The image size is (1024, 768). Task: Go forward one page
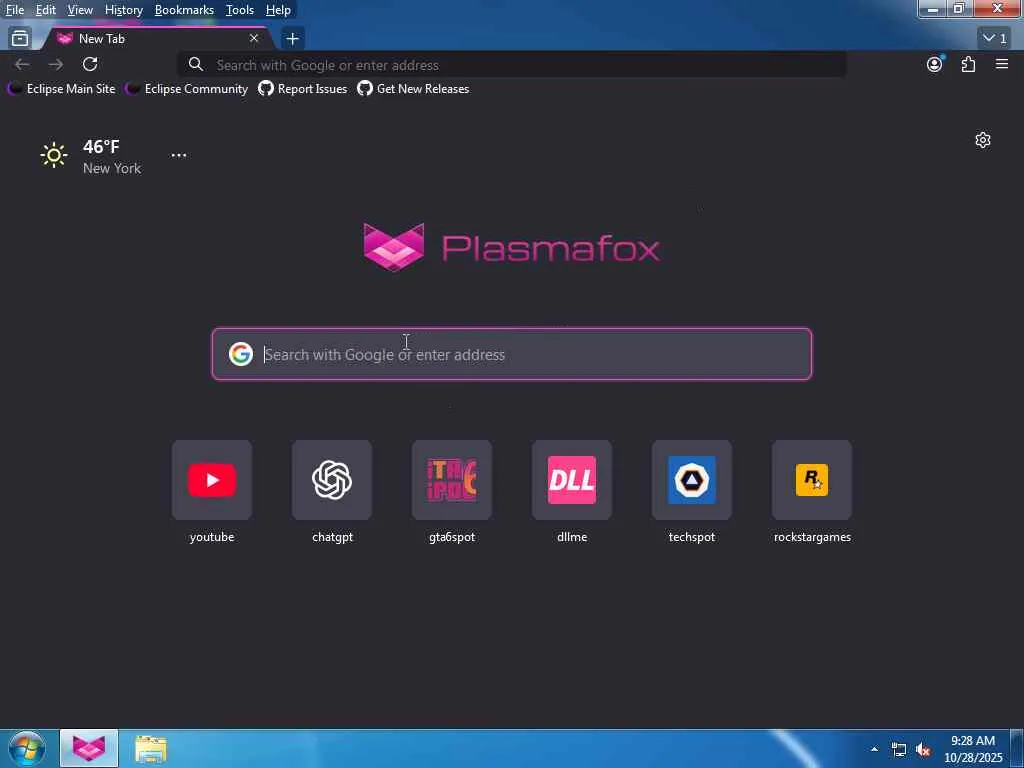[x=56, y=64]
